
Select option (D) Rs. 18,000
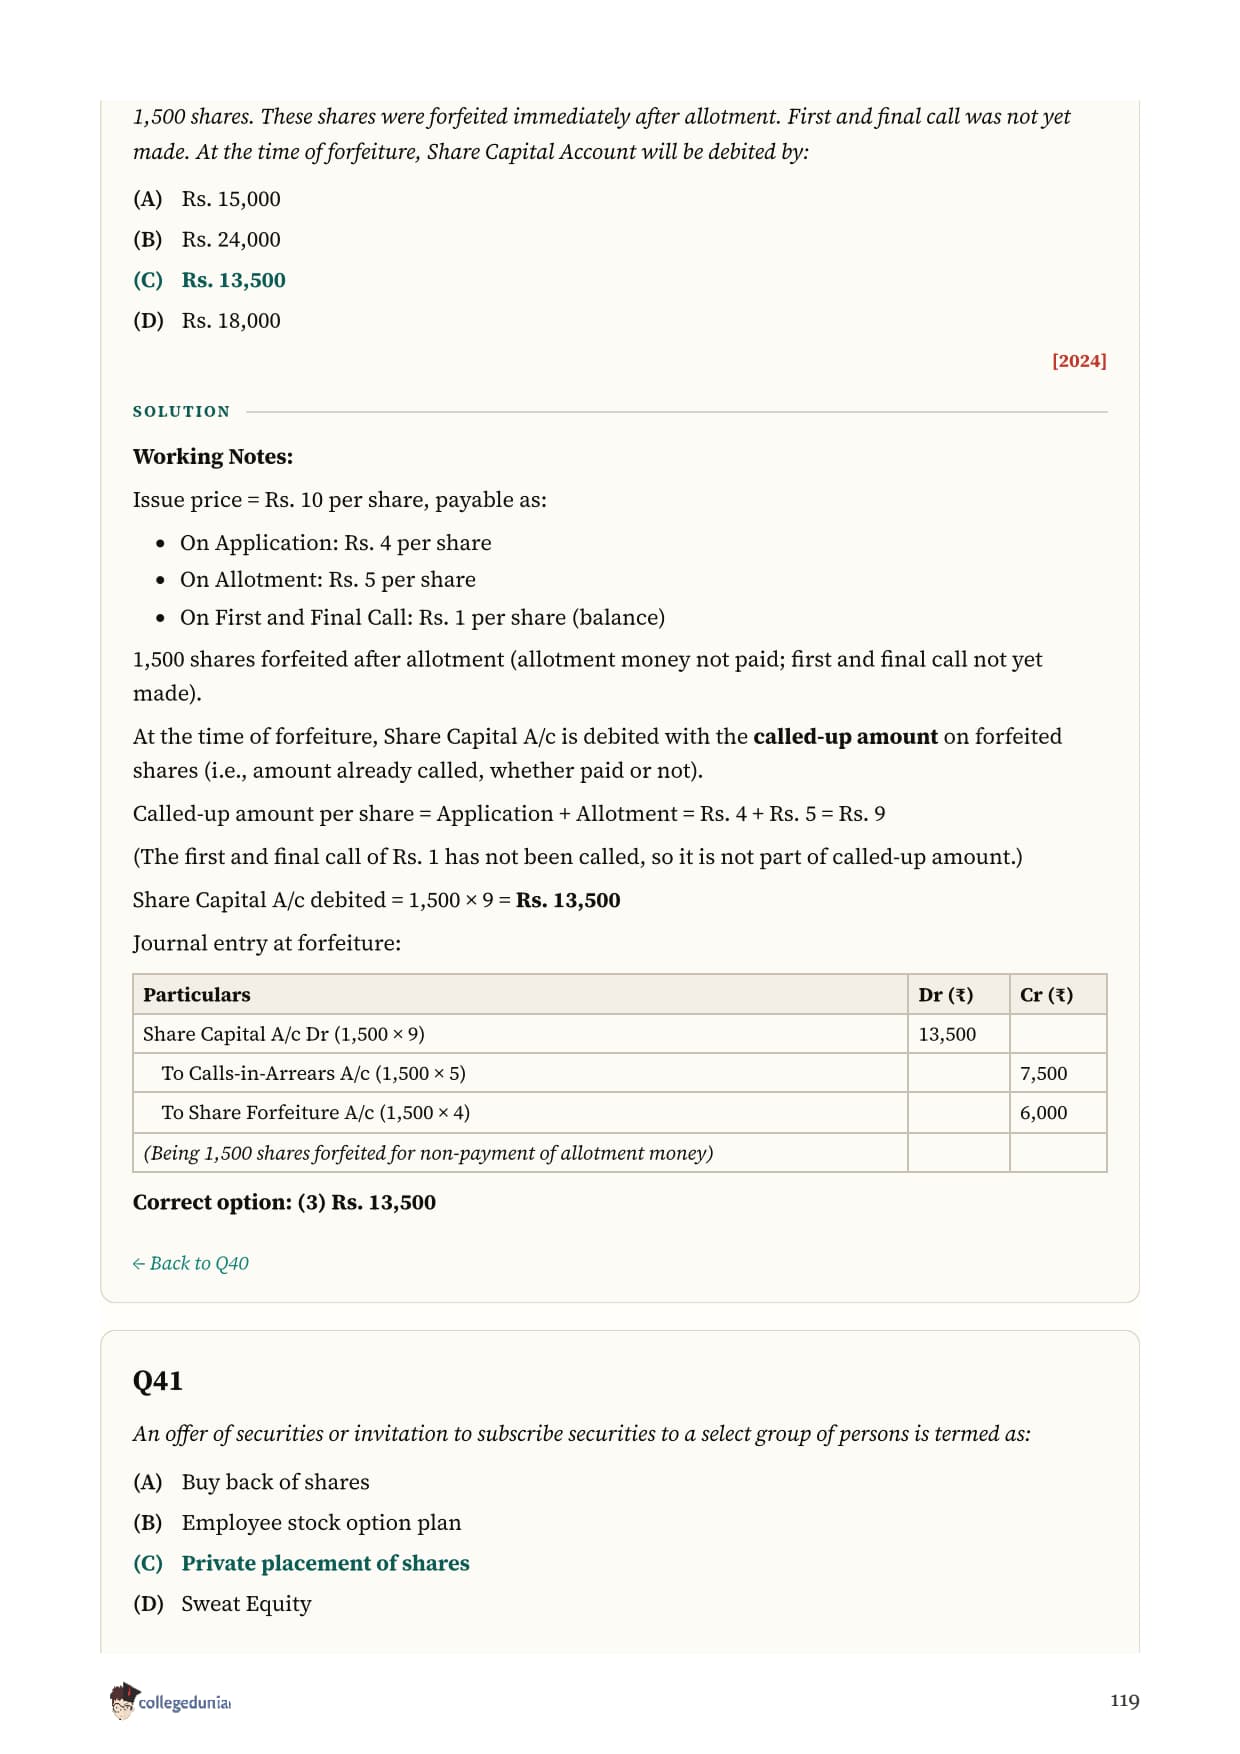207,321
